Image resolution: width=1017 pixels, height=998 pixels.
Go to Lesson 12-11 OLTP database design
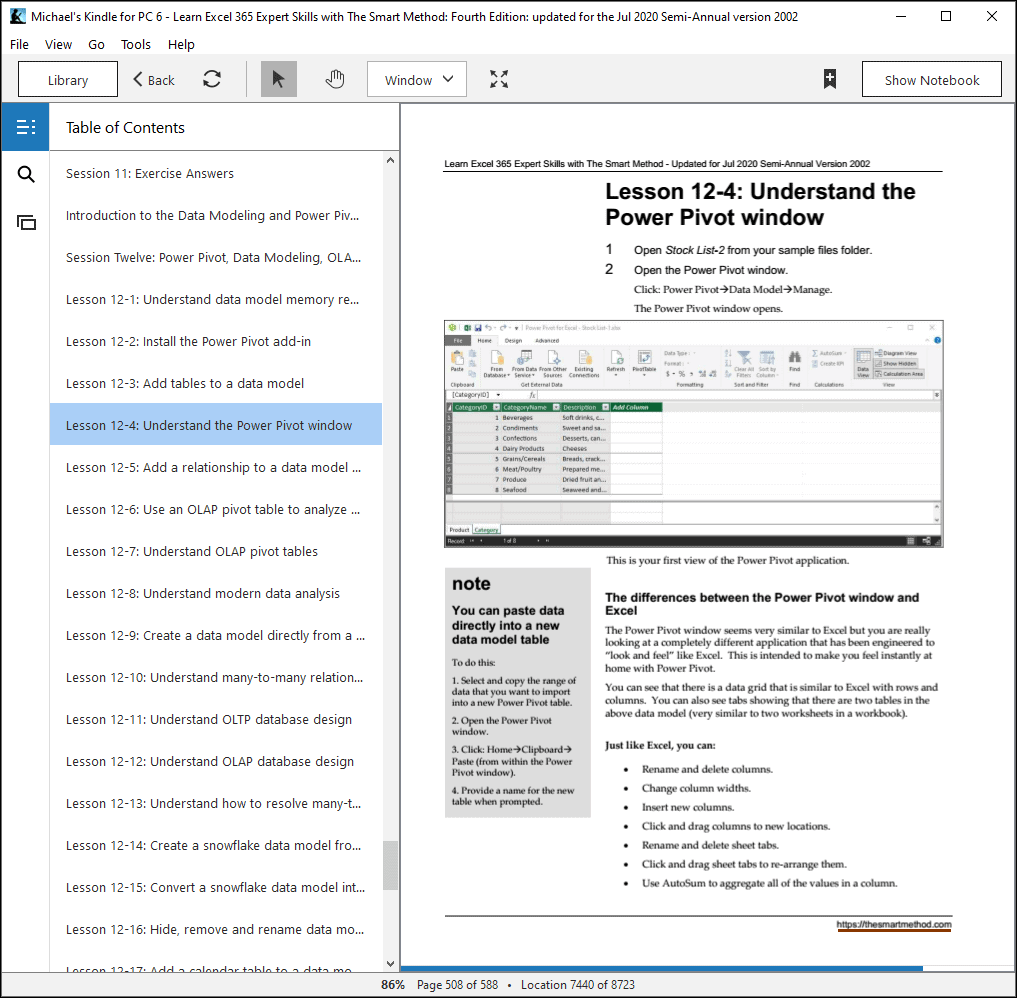coord(215,719)
